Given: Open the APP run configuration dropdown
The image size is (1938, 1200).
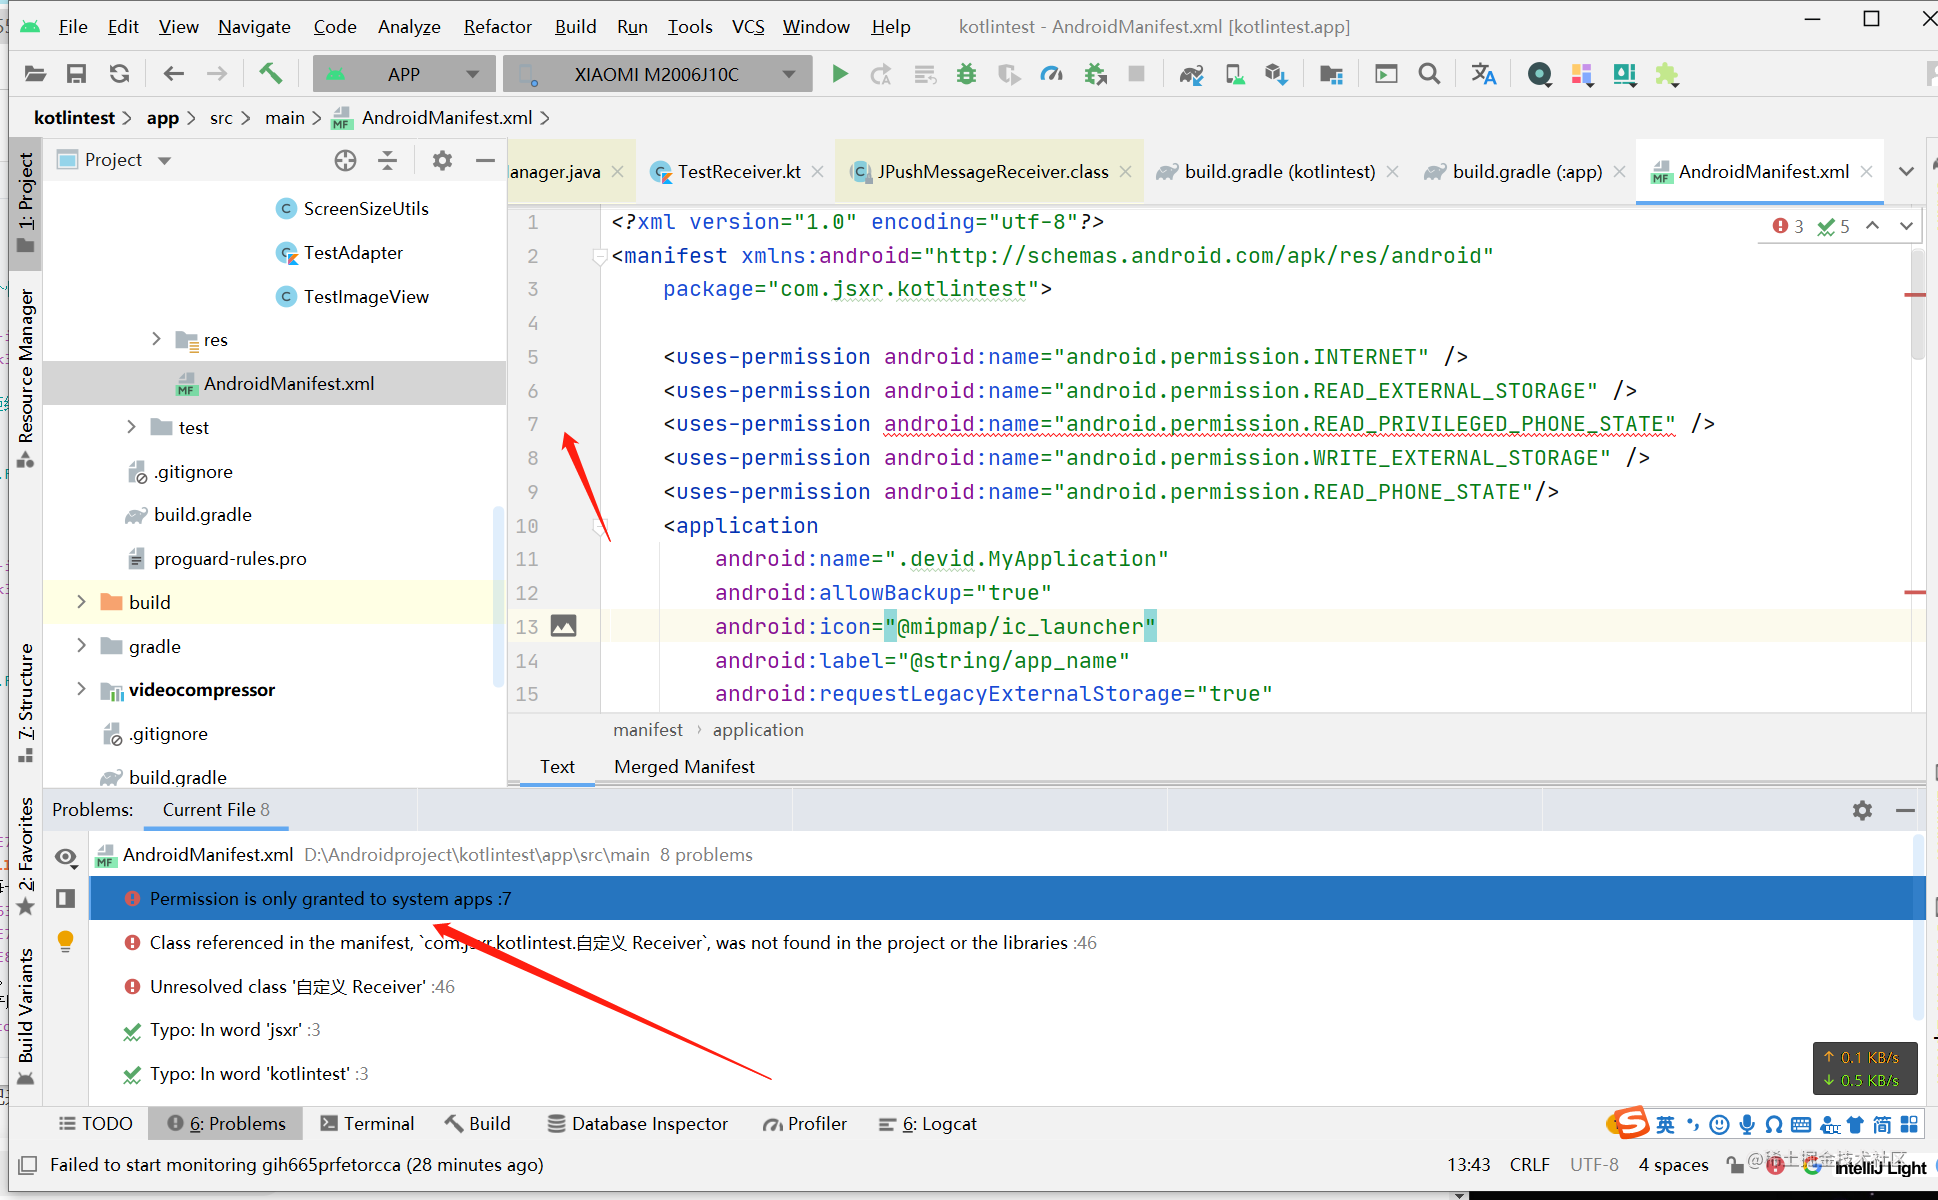Looking at the screenshot, I should [x=404, y=74].
